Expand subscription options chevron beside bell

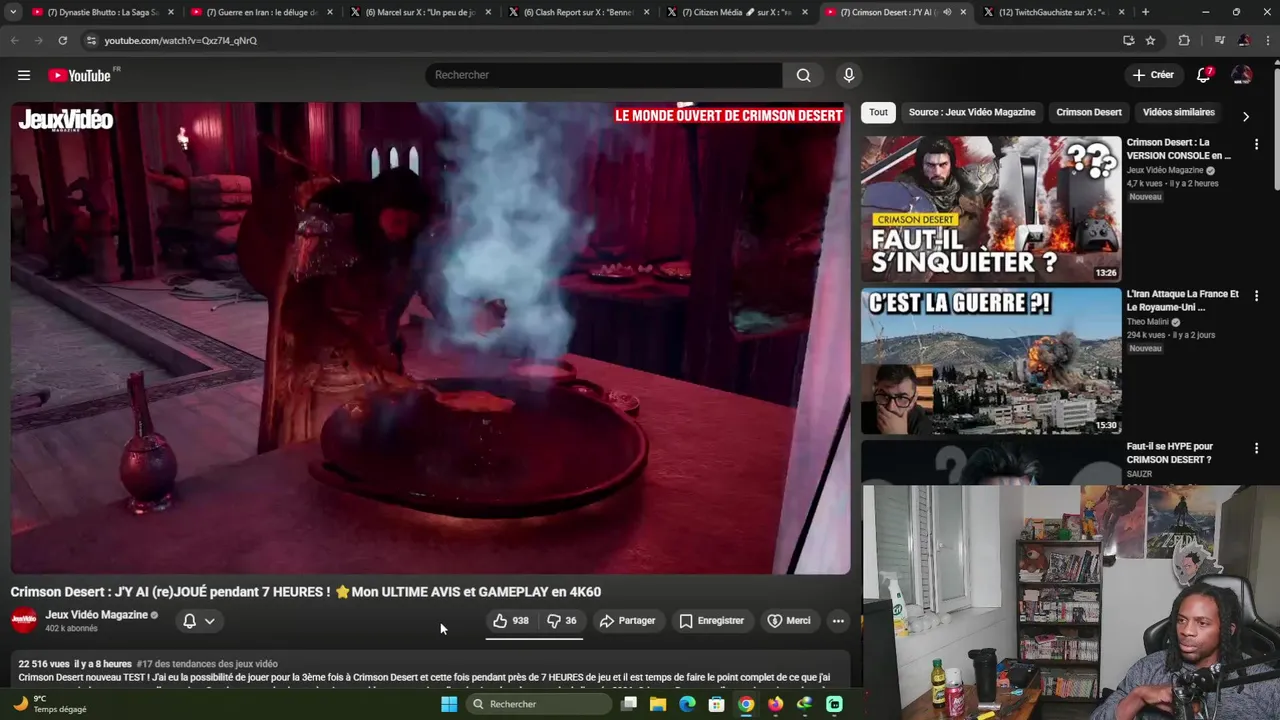pyautogui.click(x=210, y=621)
